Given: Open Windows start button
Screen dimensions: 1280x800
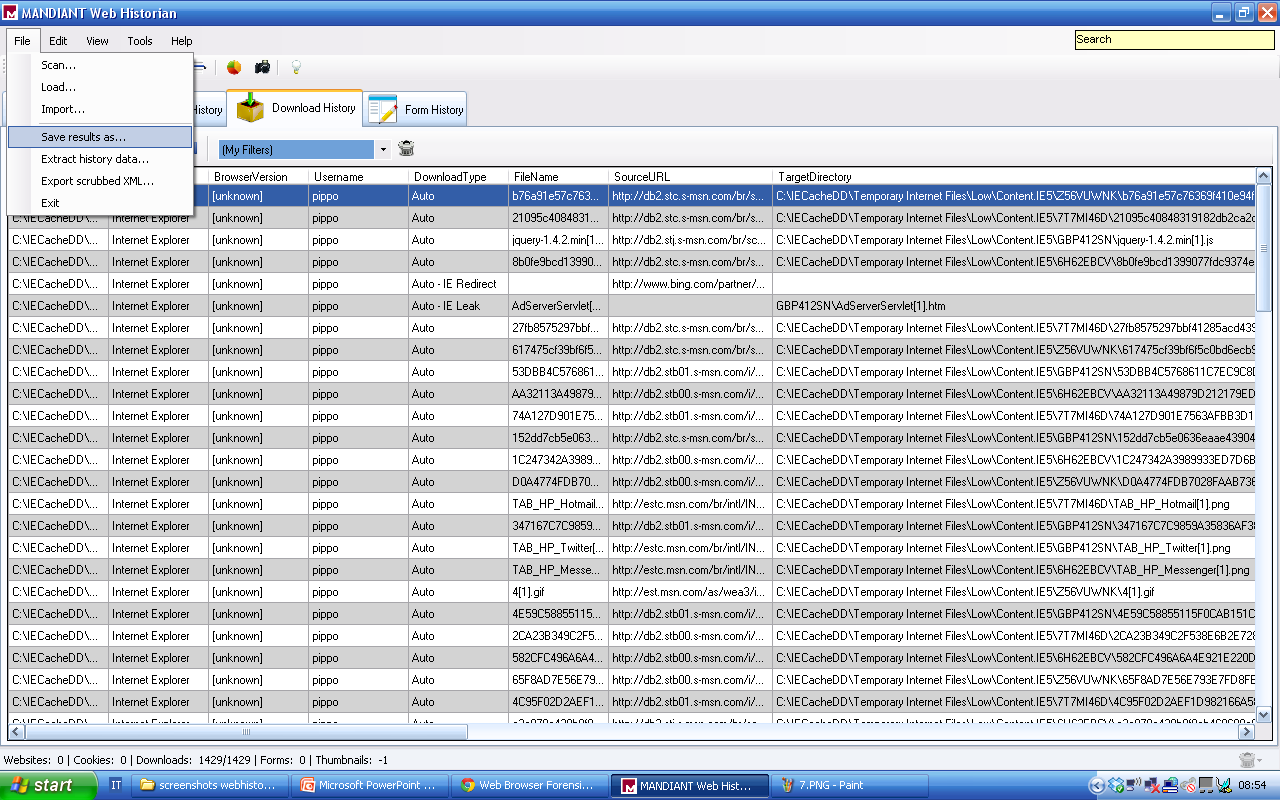Looking at the screenshot, I should point(48,786).
